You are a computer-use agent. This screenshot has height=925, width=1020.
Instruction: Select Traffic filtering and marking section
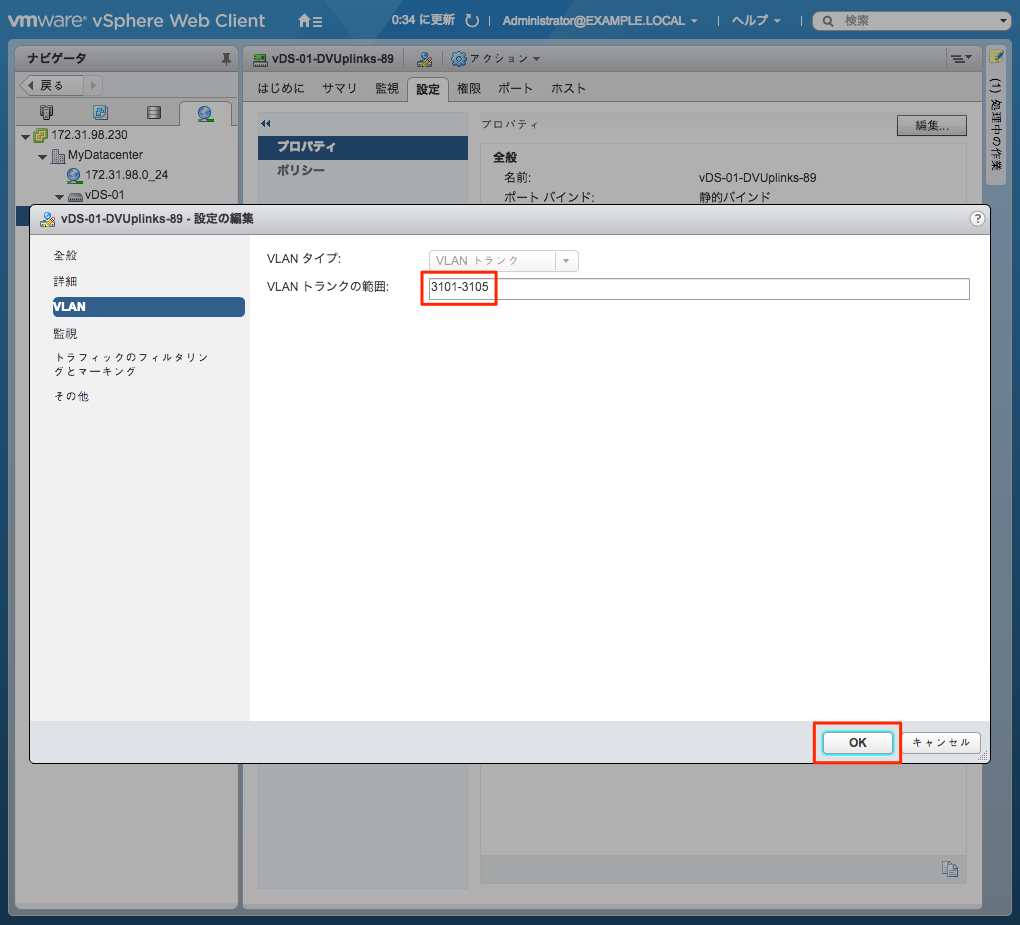(x=131, y=364)
